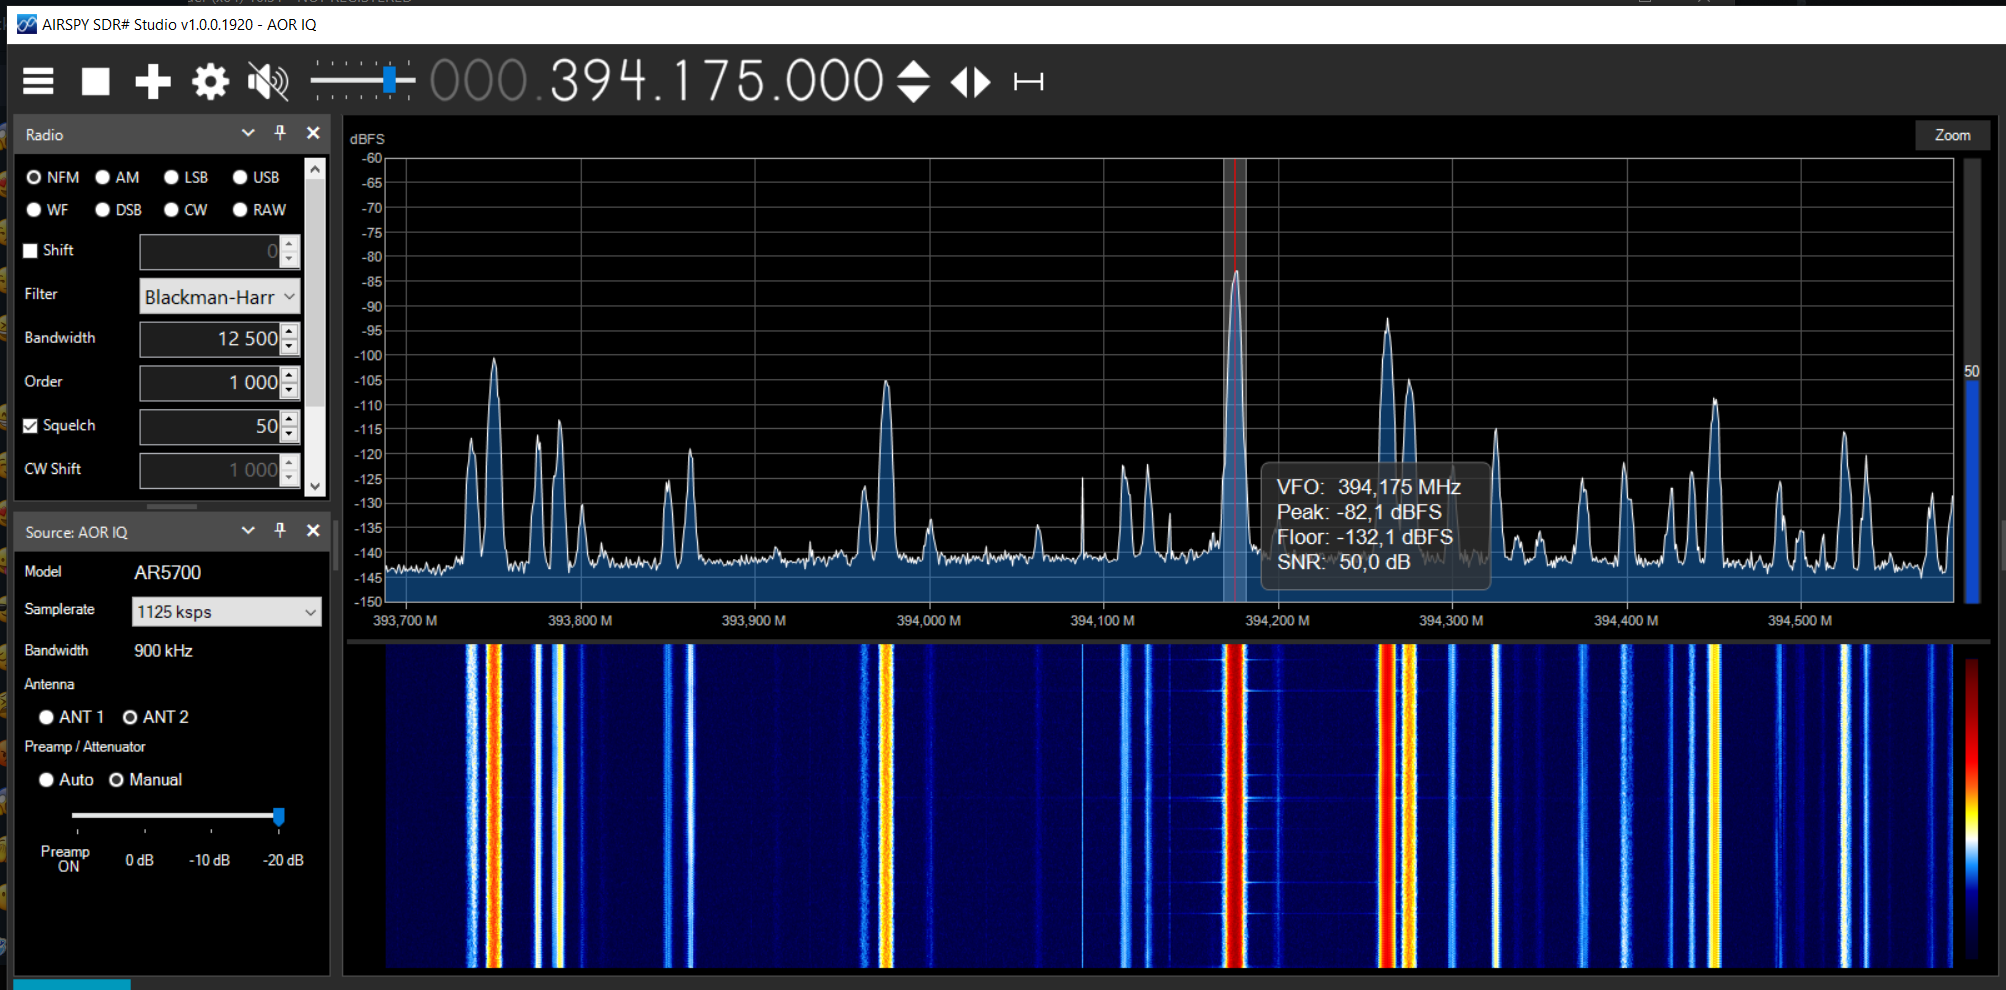
Task: Close the Source: AOR IQ panel
Action: click(x=313, y=531)
